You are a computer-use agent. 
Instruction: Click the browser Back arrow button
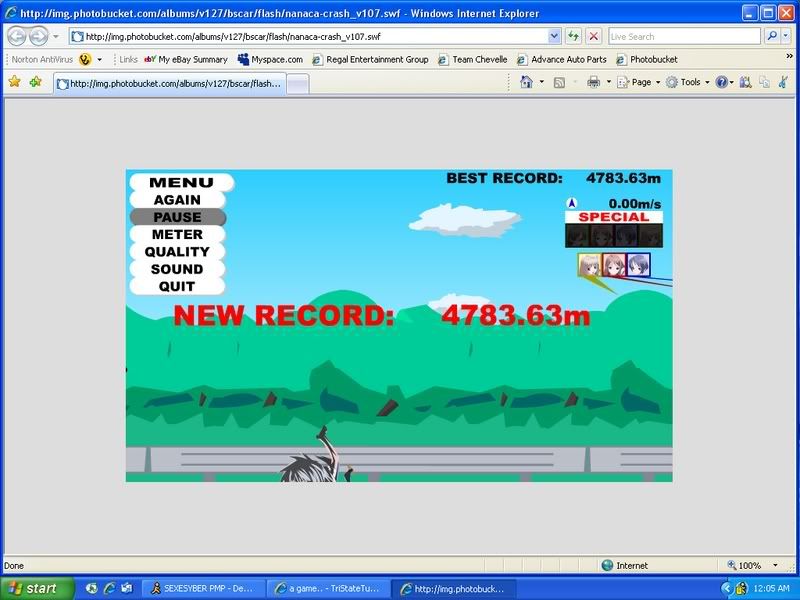click(18, 36)
